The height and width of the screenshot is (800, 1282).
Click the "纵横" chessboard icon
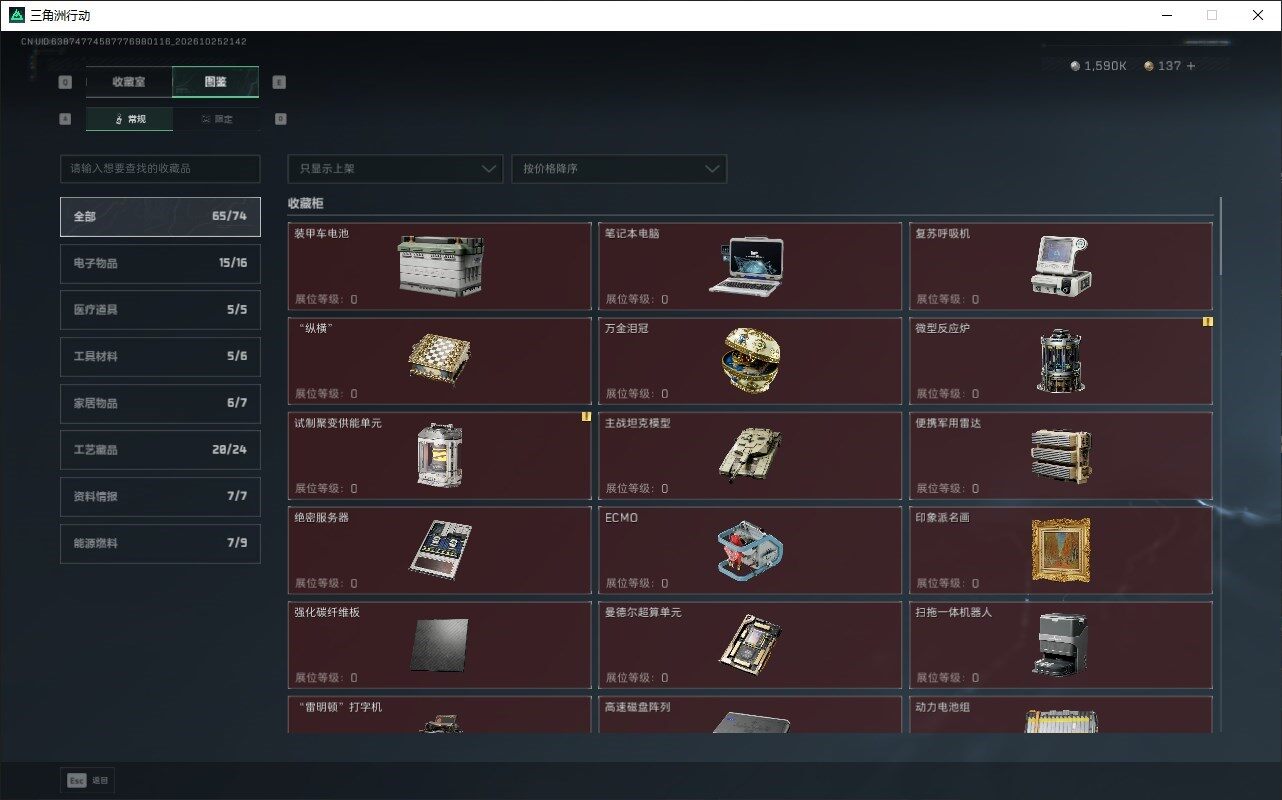click(x=440, y=361)
